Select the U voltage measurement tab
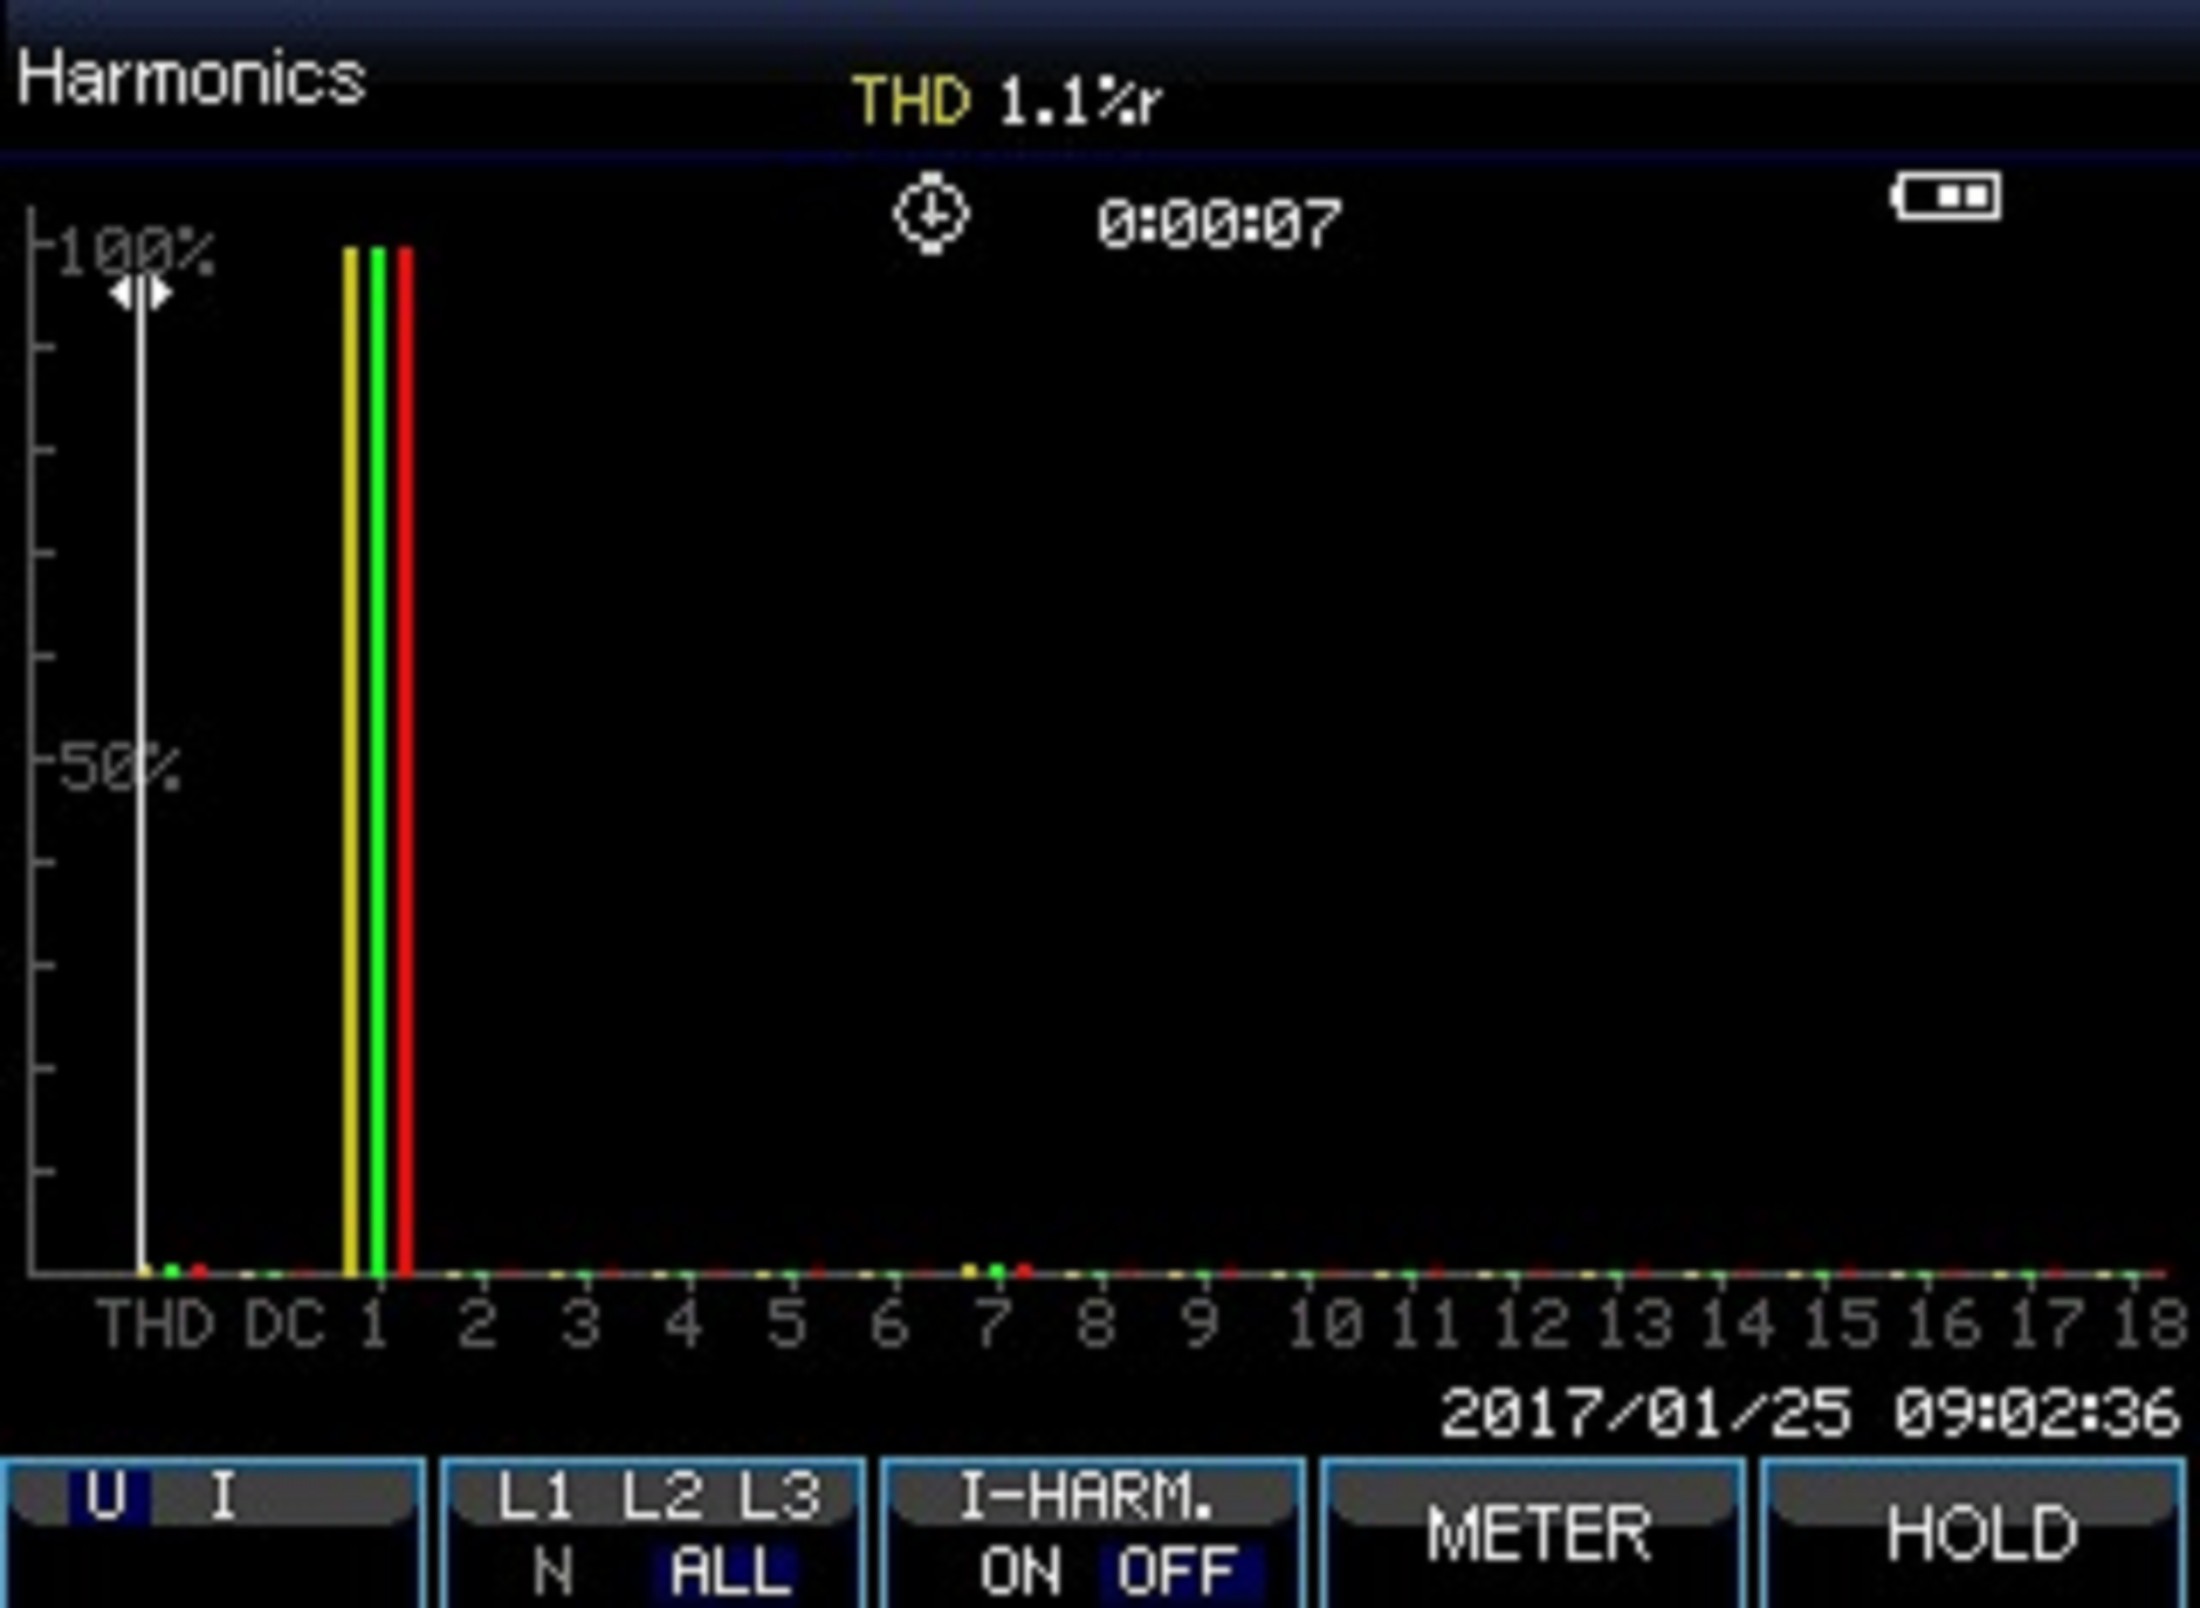2200x1608 pixels. tap(109, 1502)
